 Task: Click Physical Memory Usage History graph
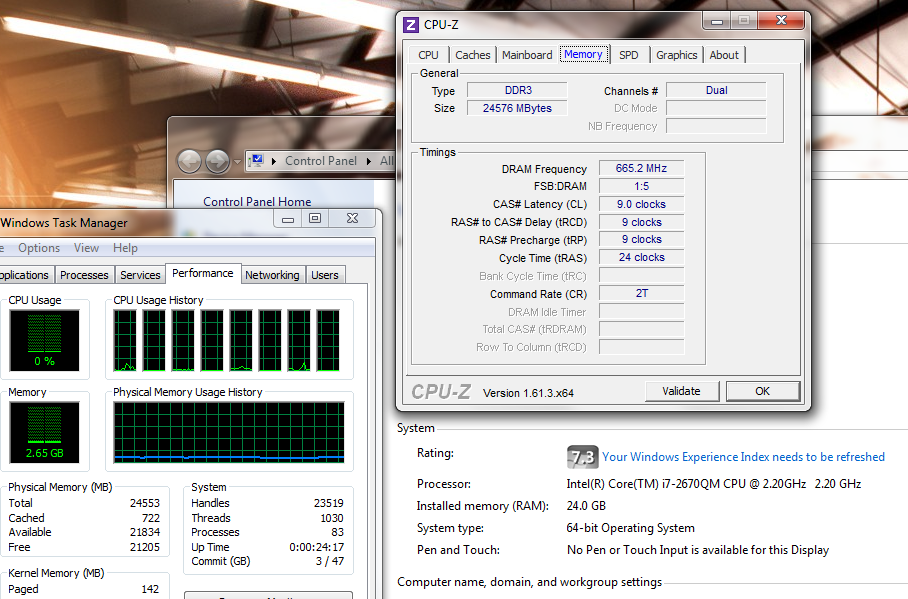(229, 433)
